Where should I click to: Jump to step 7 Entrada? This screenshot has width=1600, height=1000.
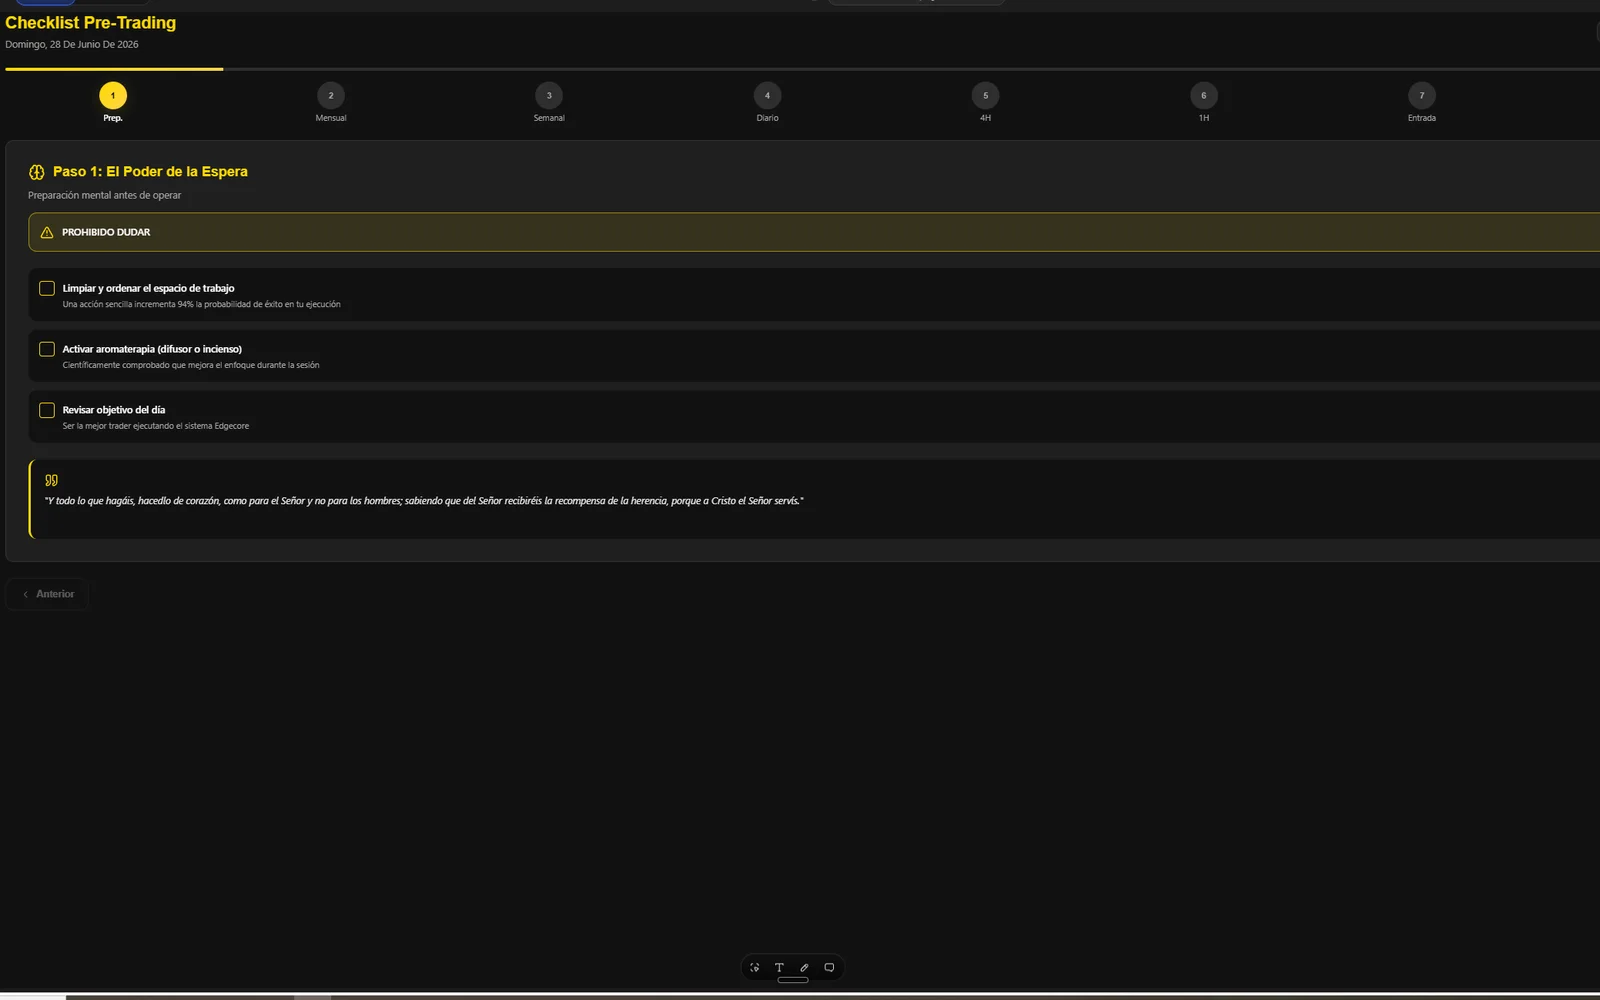(1422, 96)
